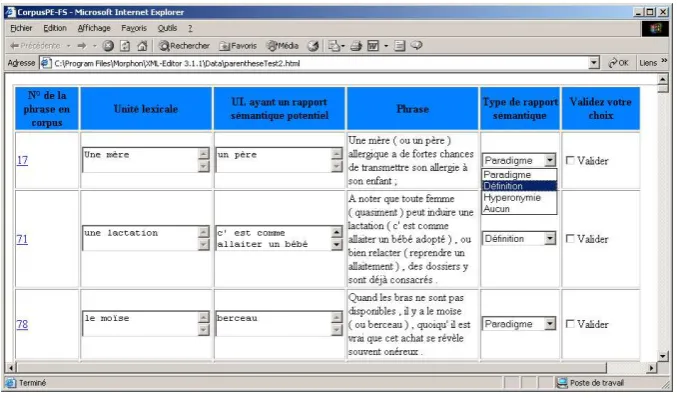Click page vertical scrollbar down arrow

coord(663,356)
